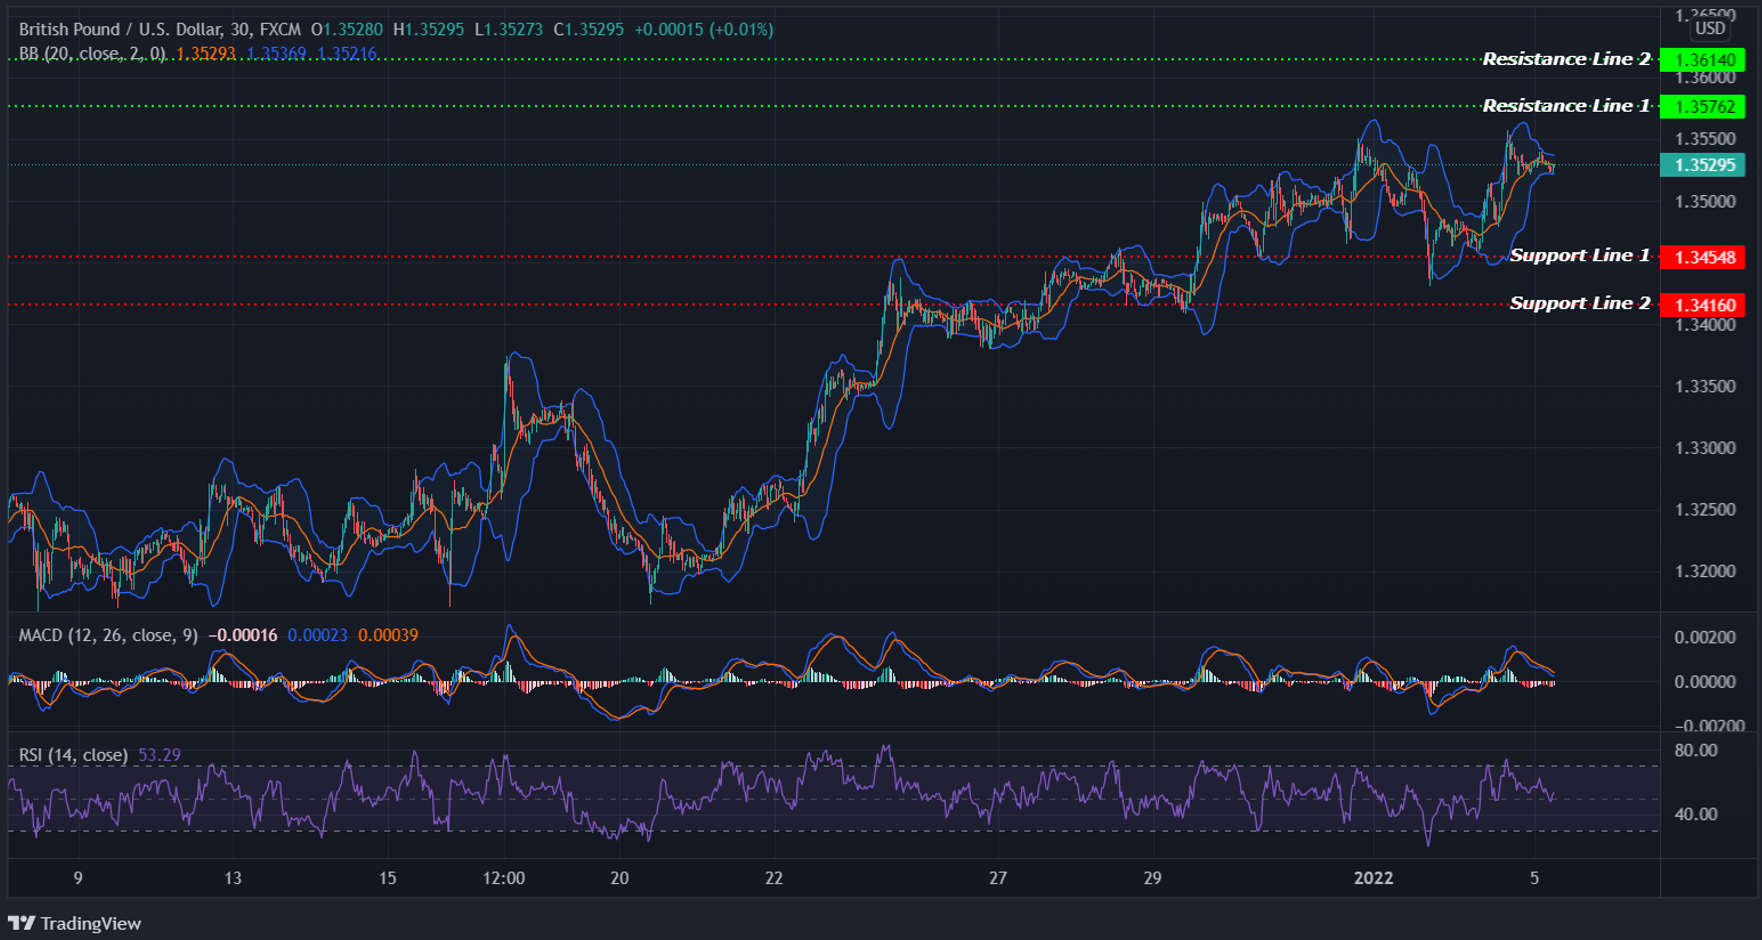Click the Support Line 1 text label
1762x940 pixels.
click(1578, 256)
